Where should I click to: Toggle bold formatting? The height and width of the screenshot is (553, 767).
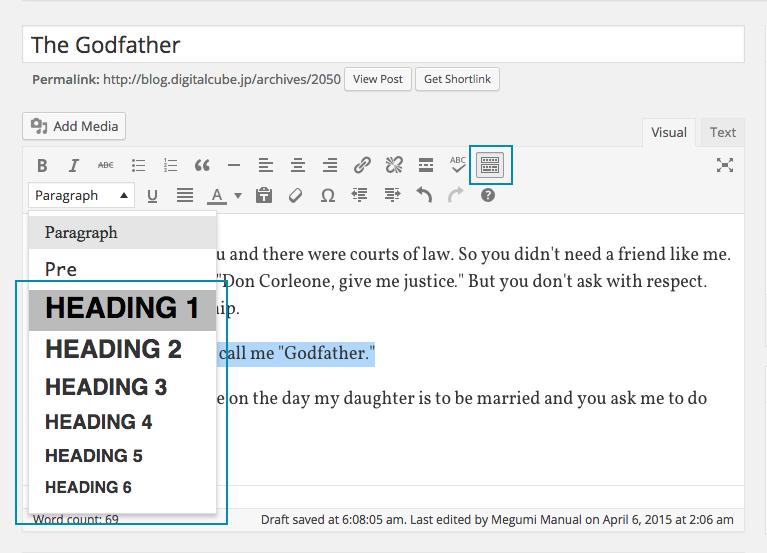click(42, 165)
